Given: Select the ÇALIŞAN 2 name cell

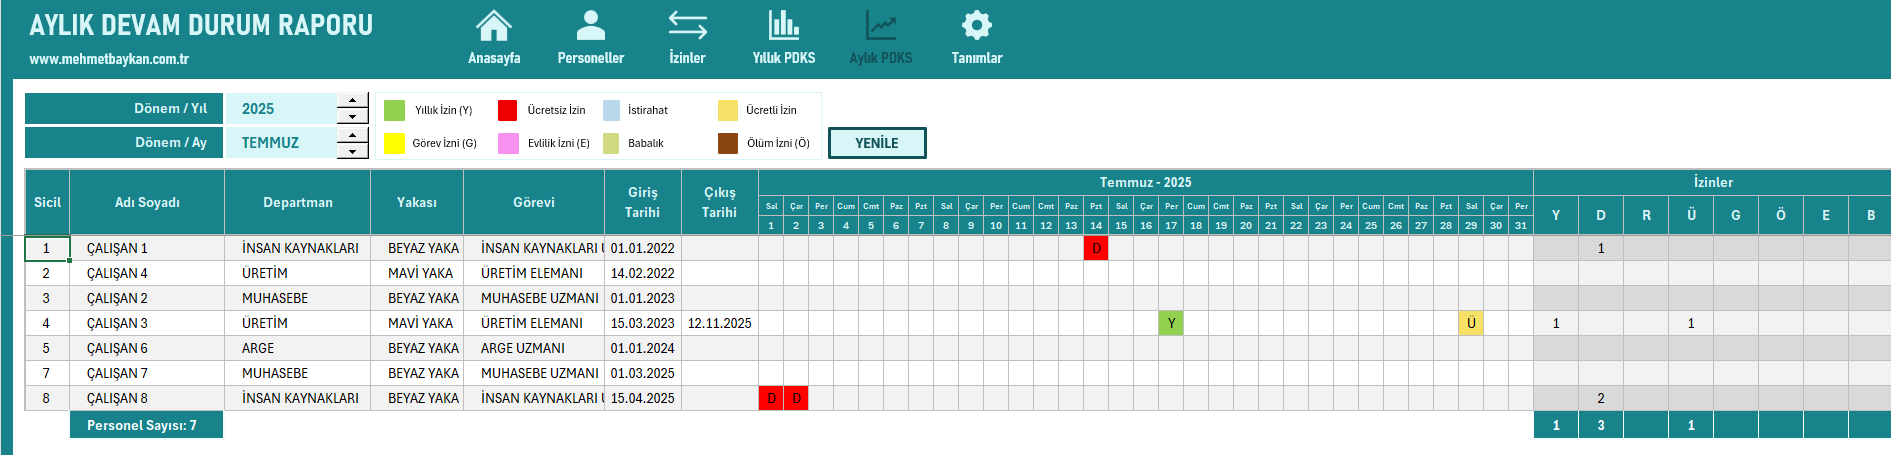Looking at the screenshot, I should [147, 298].
